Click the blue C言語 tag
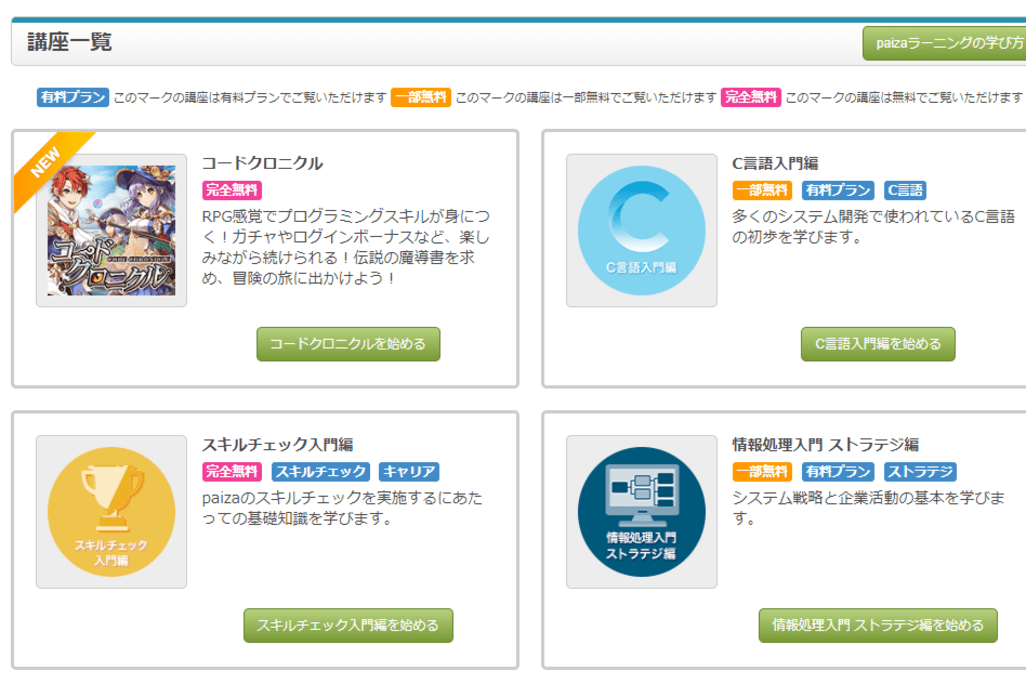This screenshot has height=684, width=1026. [905, 190]
